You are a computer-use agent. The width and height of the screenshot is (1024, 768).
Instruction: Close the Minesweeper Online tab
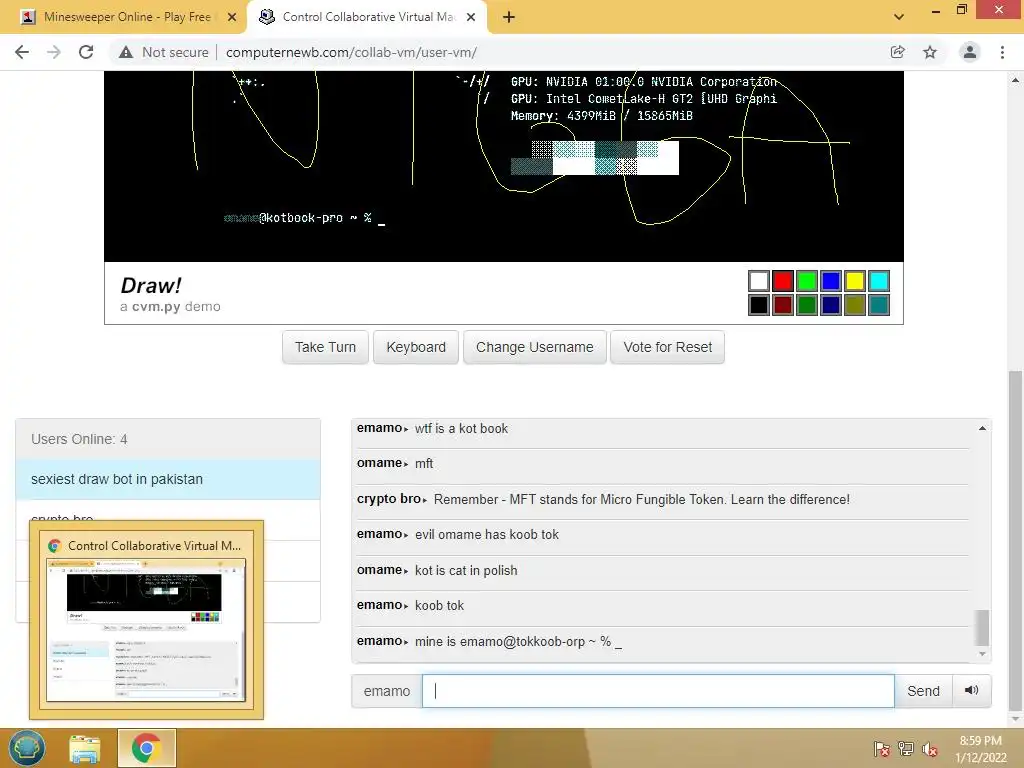click(x=232, y=18)
